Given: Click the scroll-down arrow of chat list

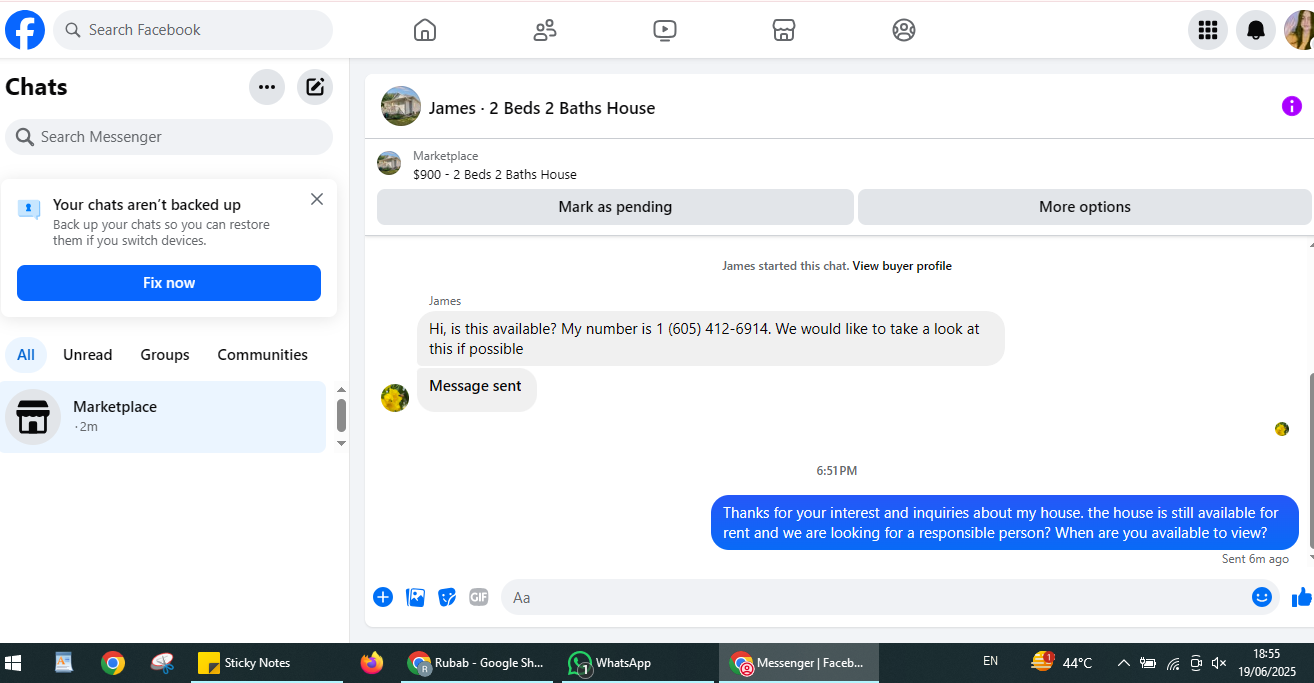Looking at the screenshot, I should (x=341, y=443).
